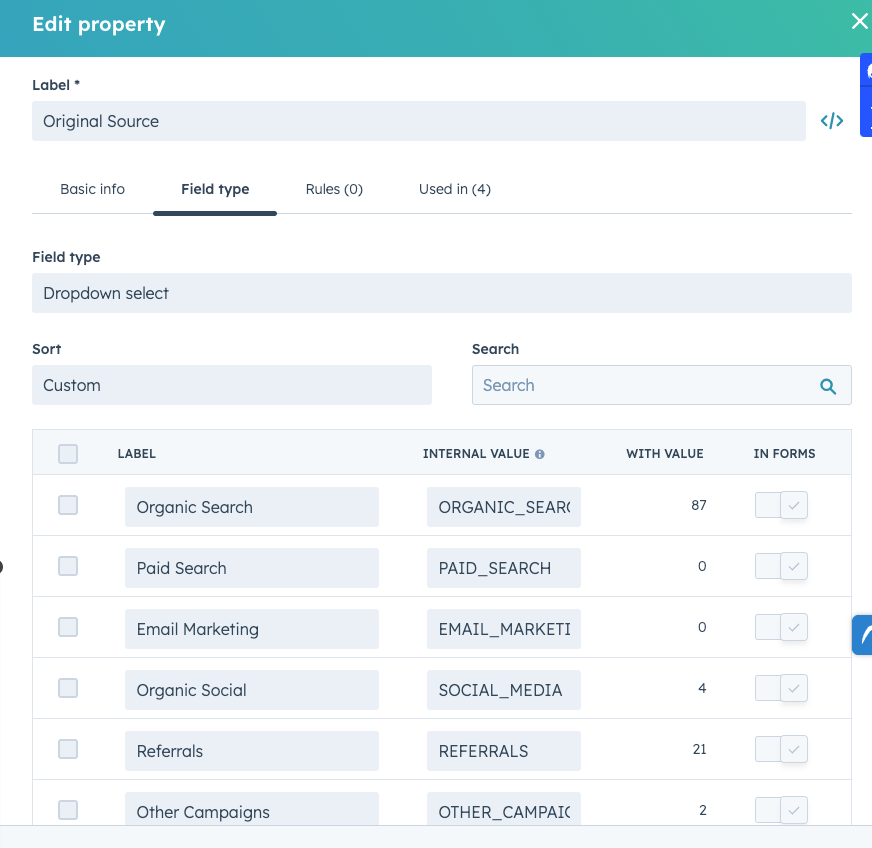Switch to the Basic info tab
This screenshot has width=872, height=848.
pyautogui.click(x=92, y=189)
